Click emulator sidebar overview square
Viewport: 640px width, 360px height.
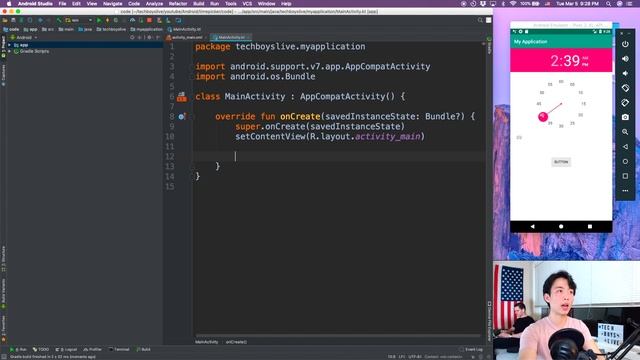tap(625, 176)
